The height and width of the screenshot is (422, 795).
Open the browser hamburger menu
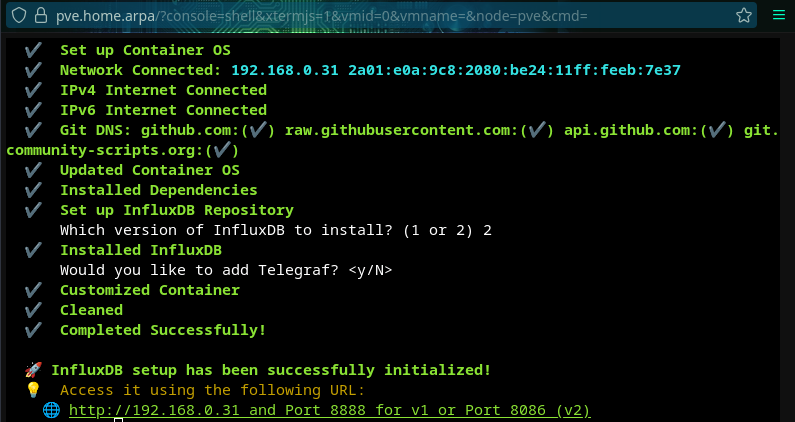point(779,16)
